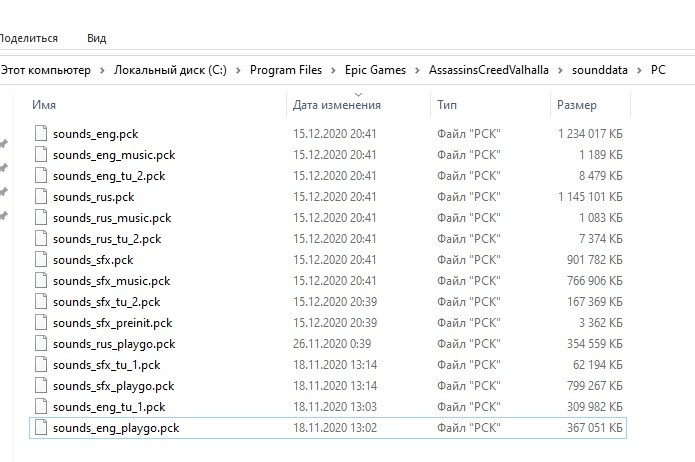This screenshot has height=462, width=695.
Task: Open the Вид ribbon tab
Action: [96, 38]
